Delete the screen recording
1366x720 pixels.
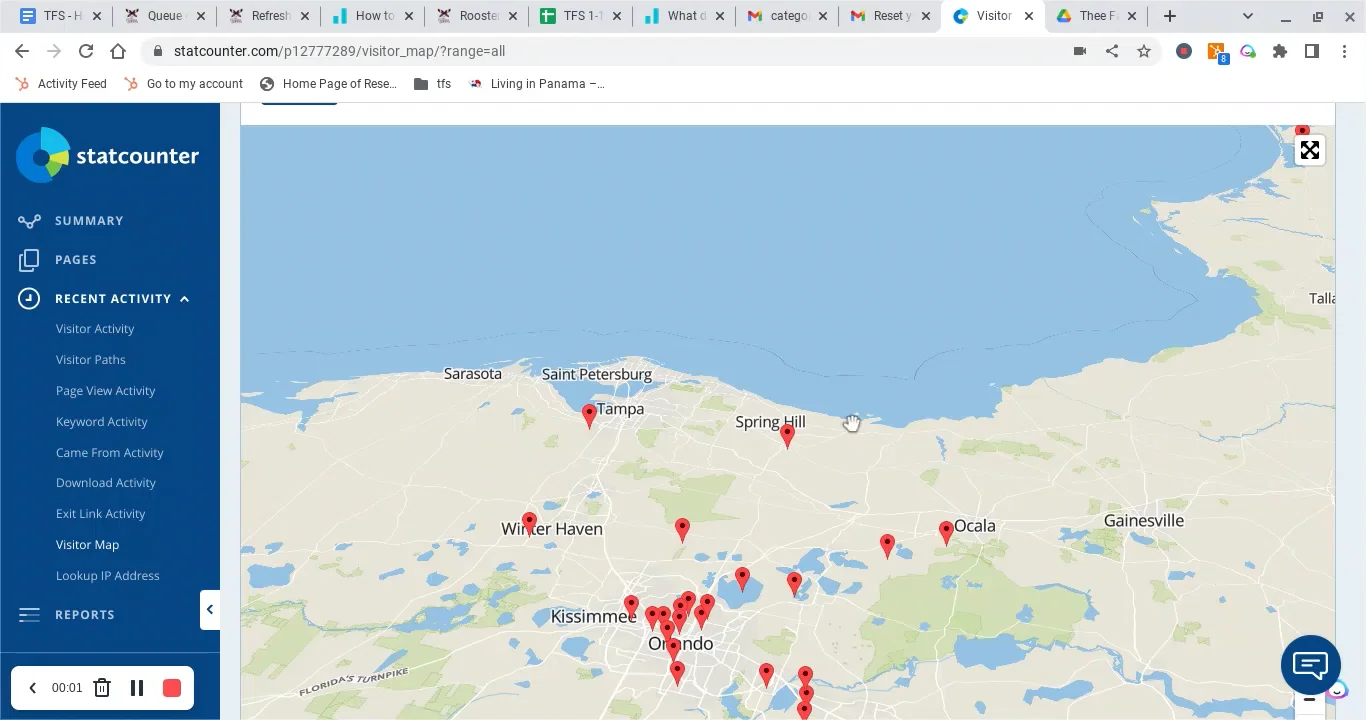pyautogui.click(x=102, y=688)
